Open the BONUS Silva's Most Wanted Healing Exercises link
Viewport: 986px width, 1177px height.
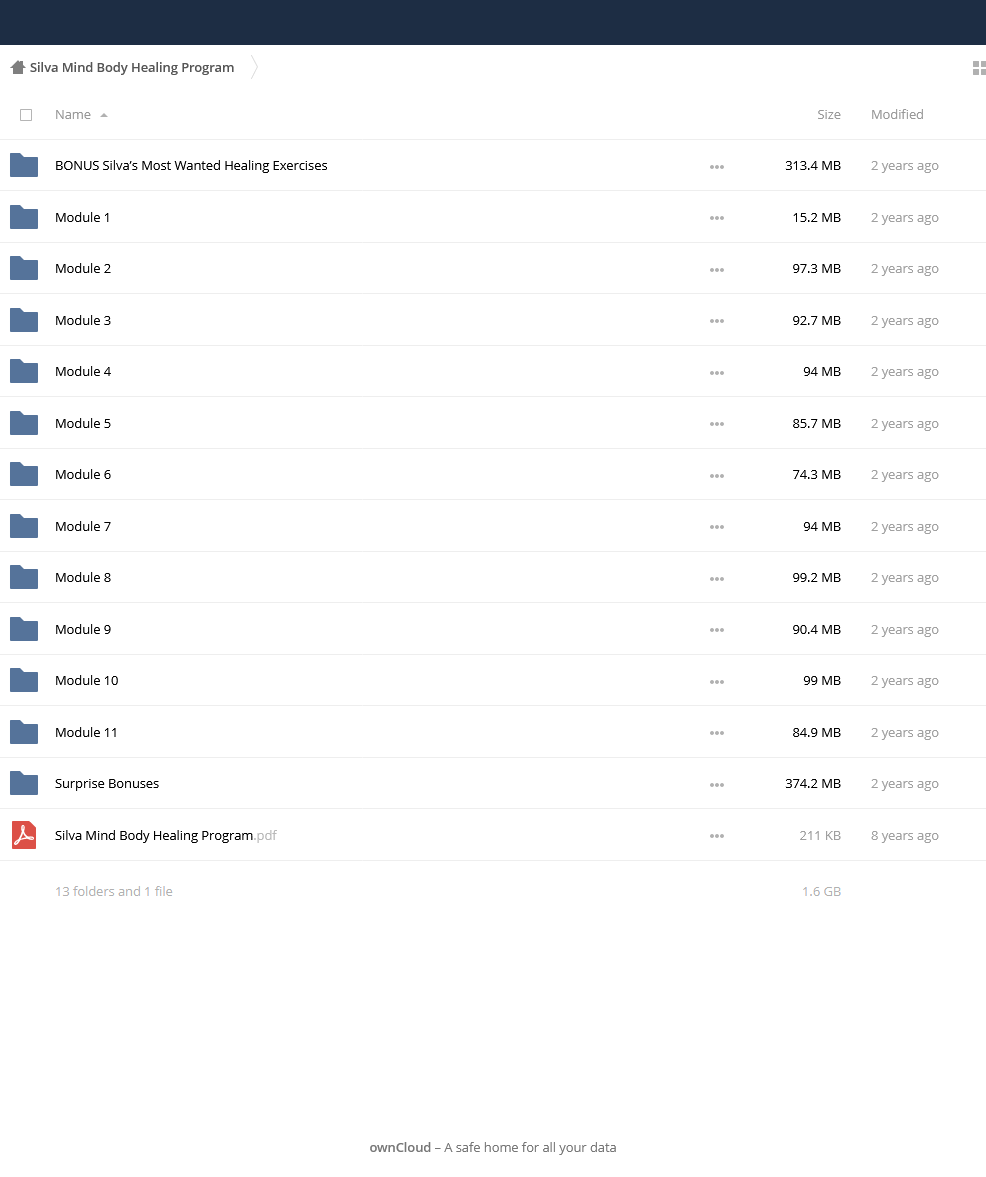pyautogui.click(x=191, y=166)
